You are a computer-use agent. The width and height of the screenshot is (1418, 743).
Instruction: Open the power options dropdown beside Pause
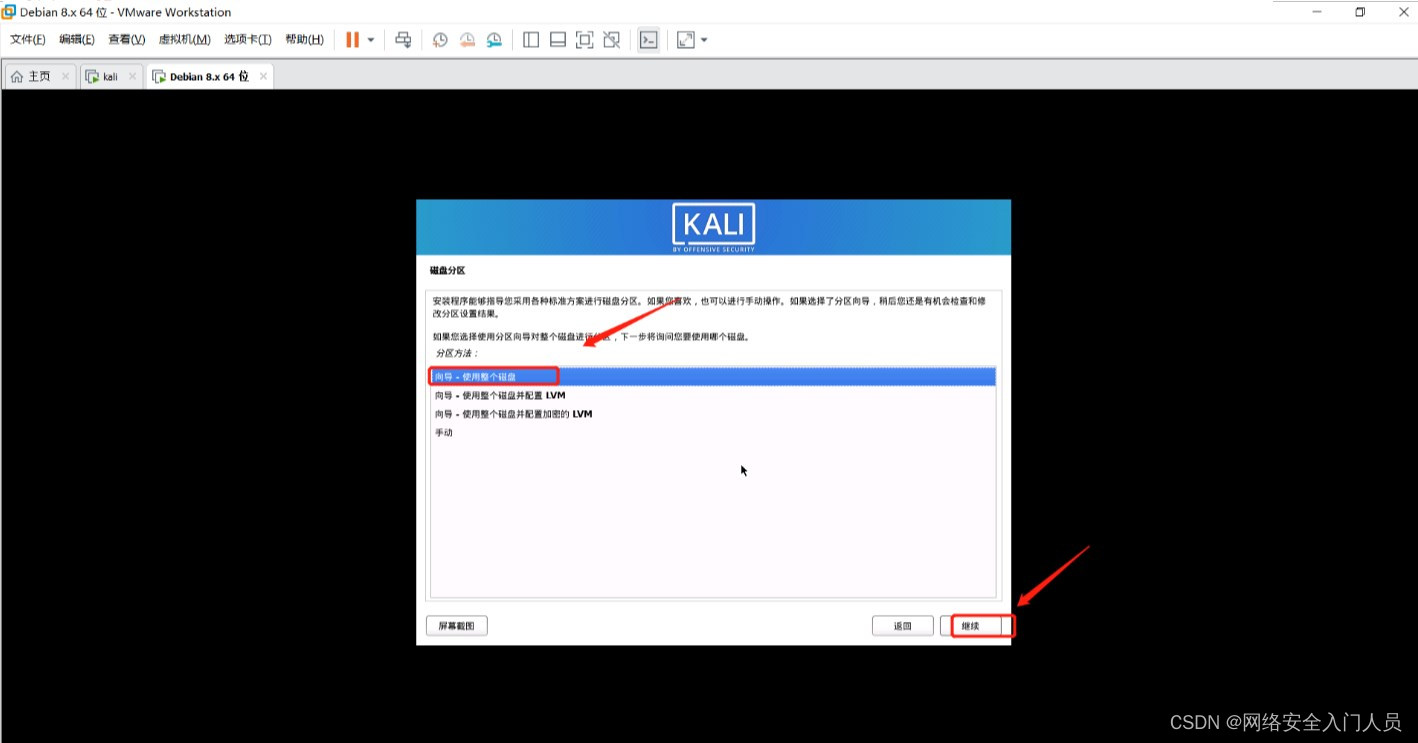(371, 40)
